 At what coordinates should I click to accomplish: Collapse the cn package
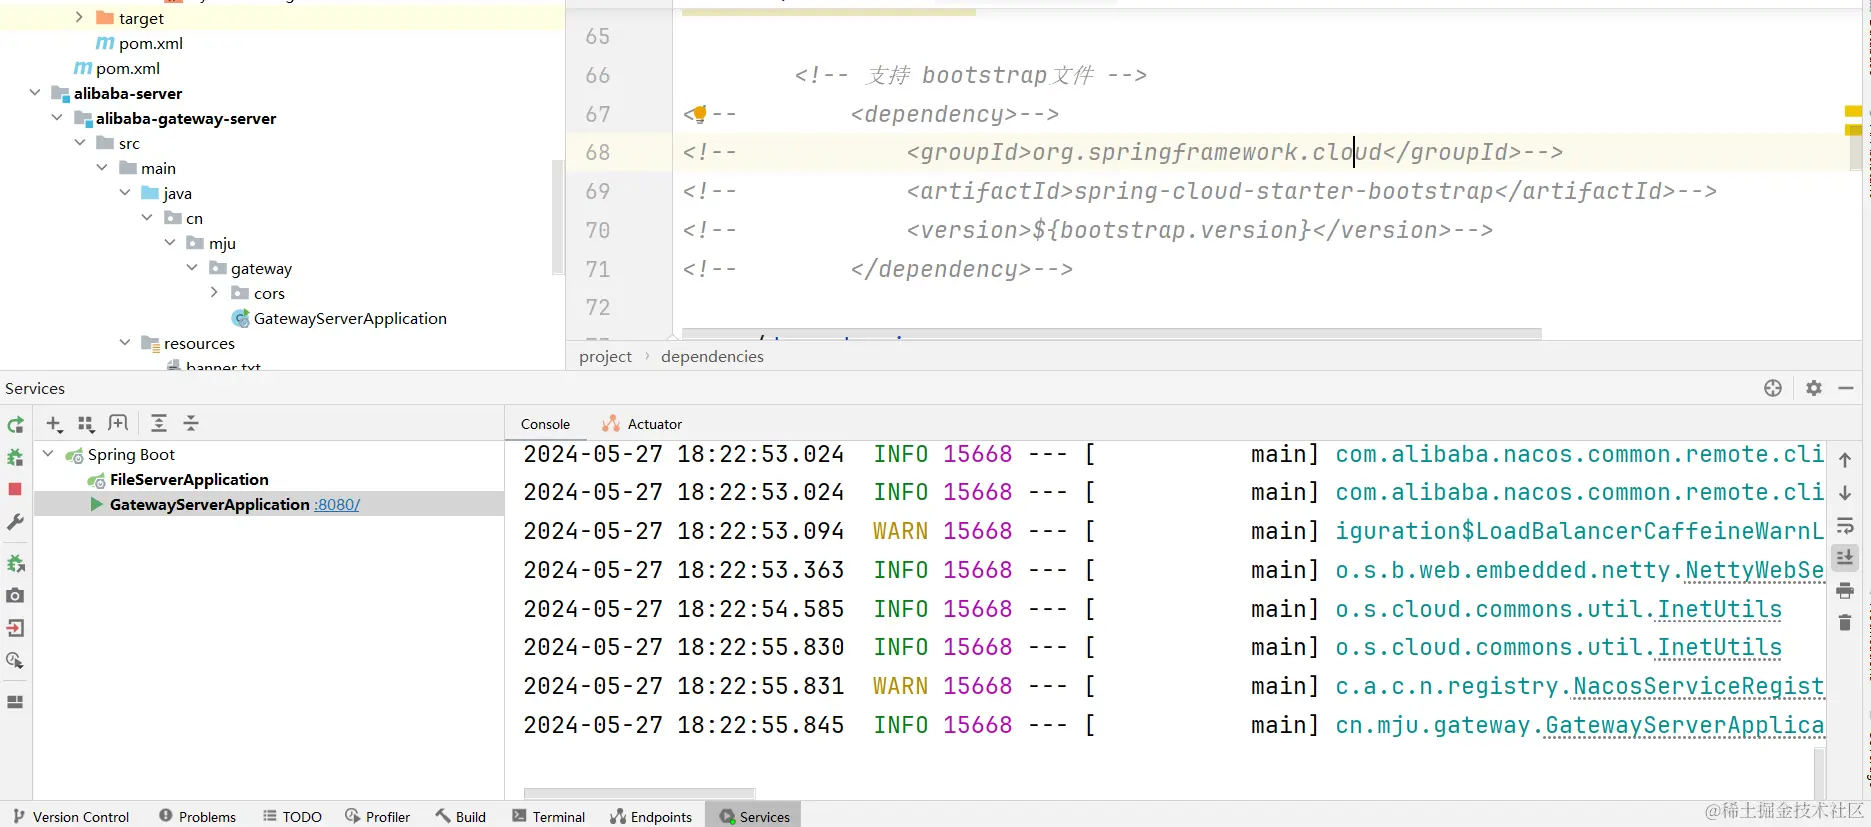coord(147,217)
